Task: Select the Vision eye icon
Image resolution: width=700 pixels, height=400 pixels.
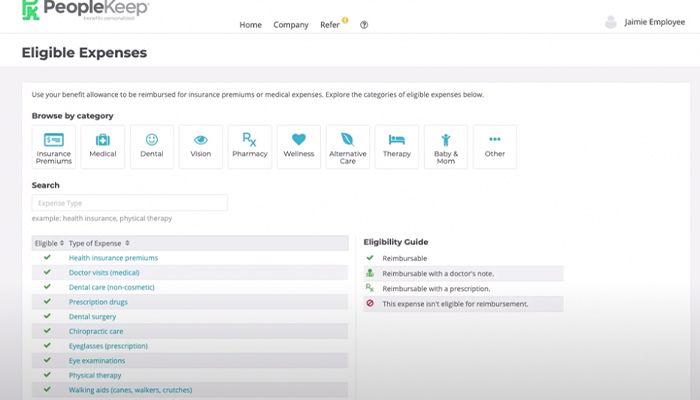Action: (201, 146)
